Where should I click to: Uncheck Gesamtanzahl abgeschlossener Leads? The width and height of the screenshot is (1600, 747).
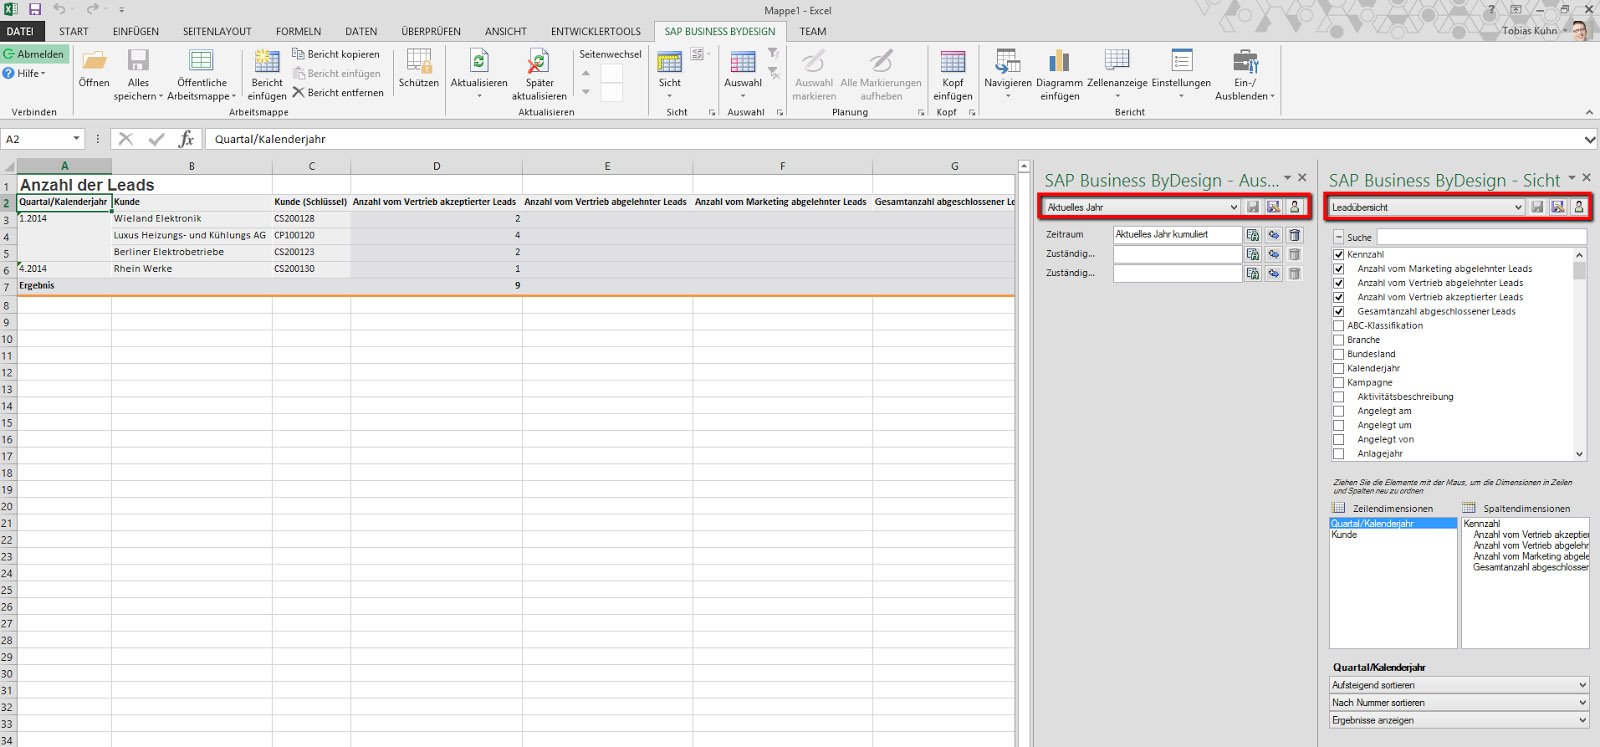pyautogui.click(x=1339, y=311)
